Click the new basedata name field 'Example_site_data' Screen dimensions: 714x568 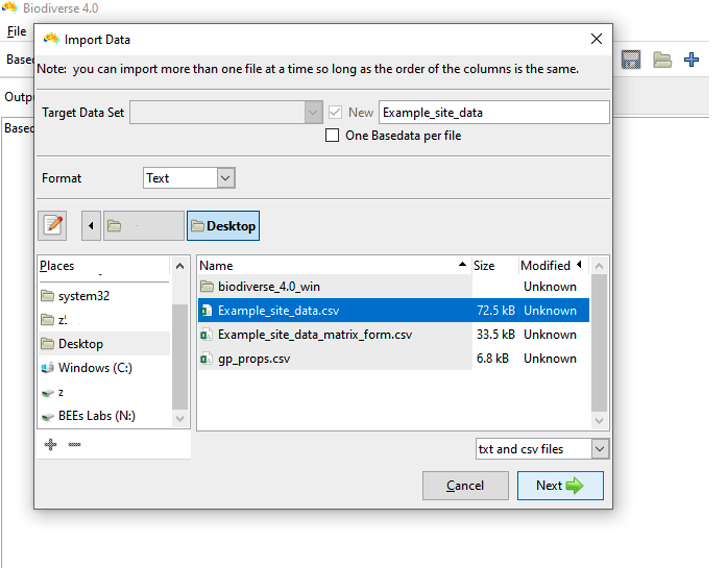[x=494, y=112]
